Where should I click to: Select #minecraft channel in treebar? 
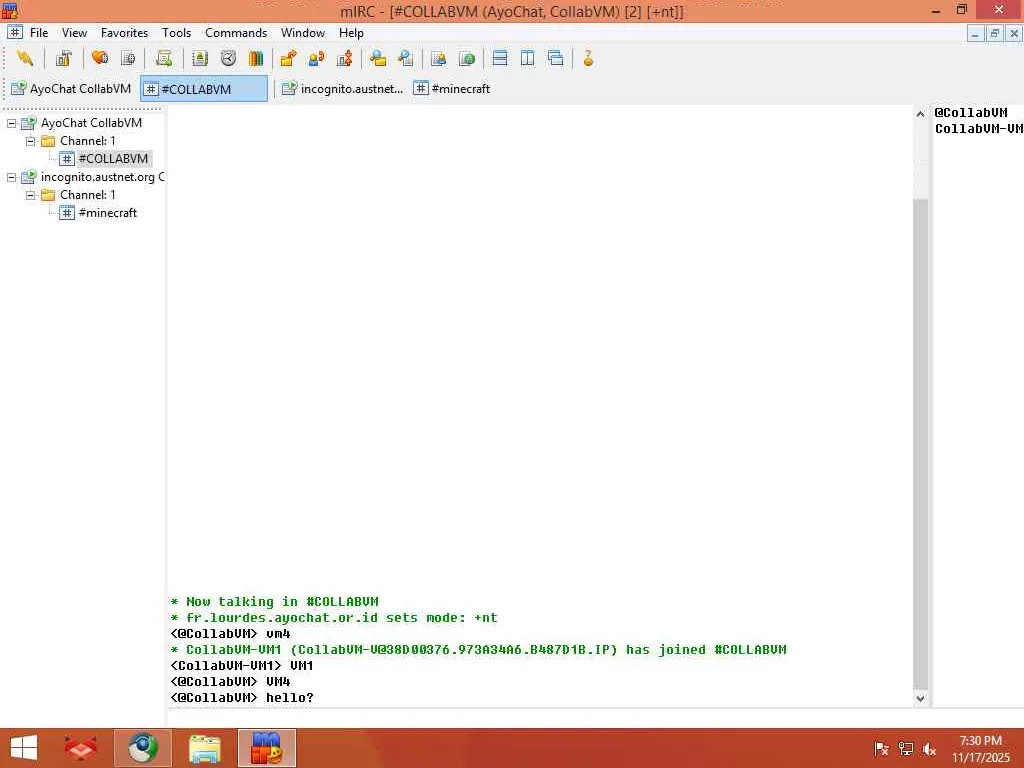(x=107, y=213)
